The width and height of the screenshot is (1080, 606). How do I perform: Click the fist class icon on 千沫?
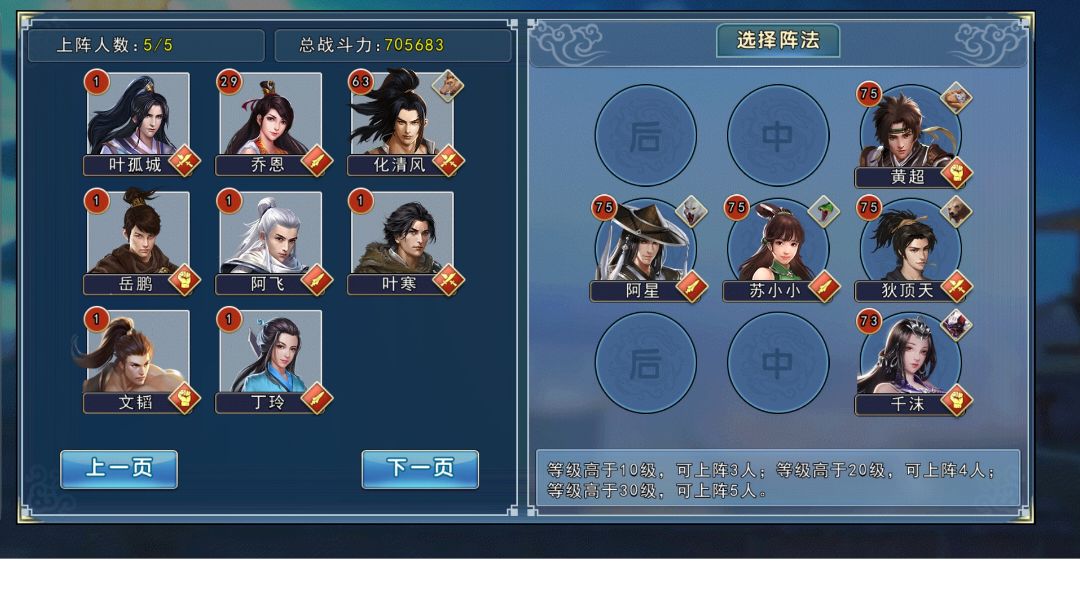pyautogui.click(x=957, y=400)
